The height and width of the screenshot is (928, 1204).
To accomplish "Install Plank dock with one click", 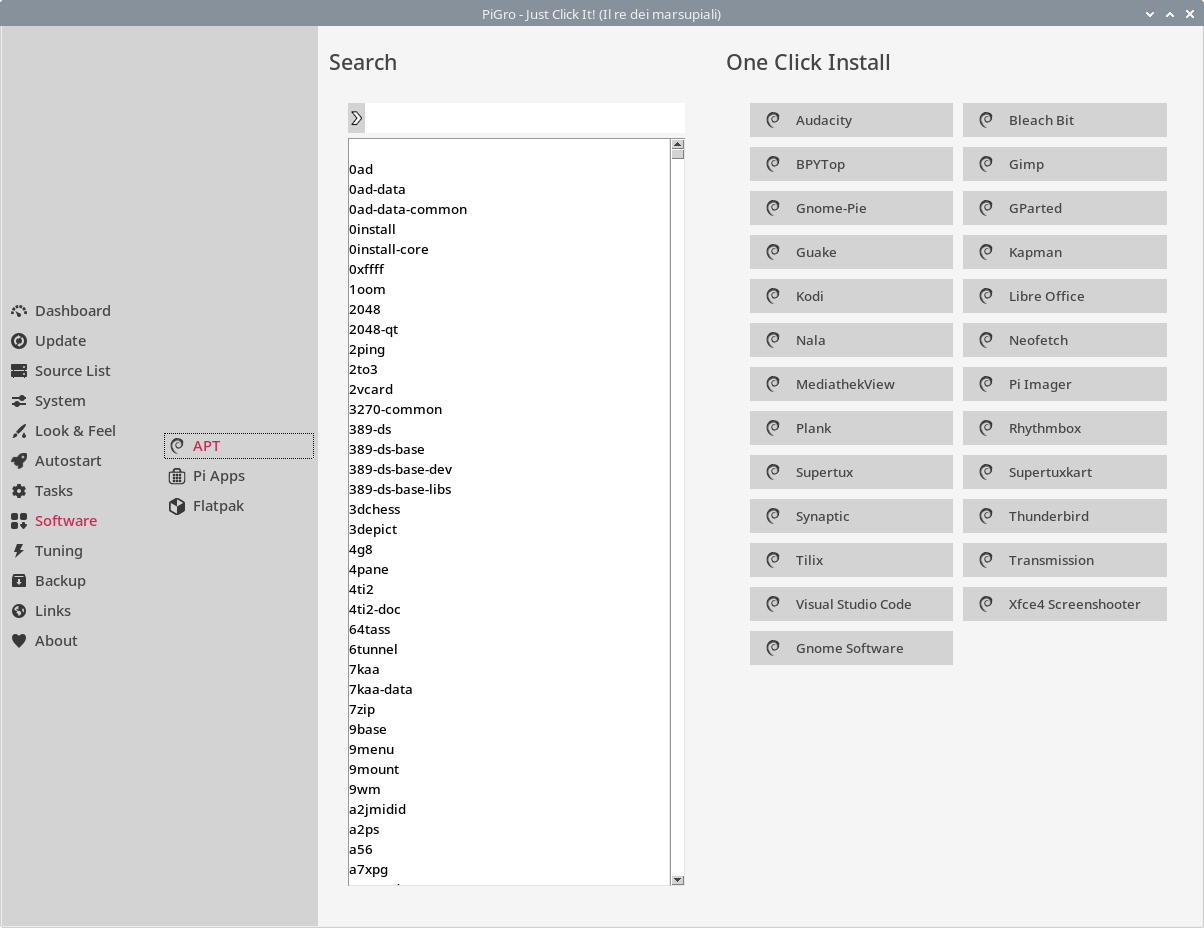I will tap(851, 428).
